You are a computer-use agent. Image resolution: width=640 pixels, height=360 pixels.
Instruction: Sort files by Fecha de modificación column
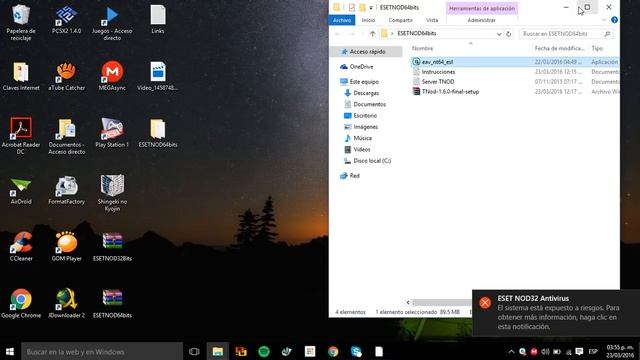point(560,49)
